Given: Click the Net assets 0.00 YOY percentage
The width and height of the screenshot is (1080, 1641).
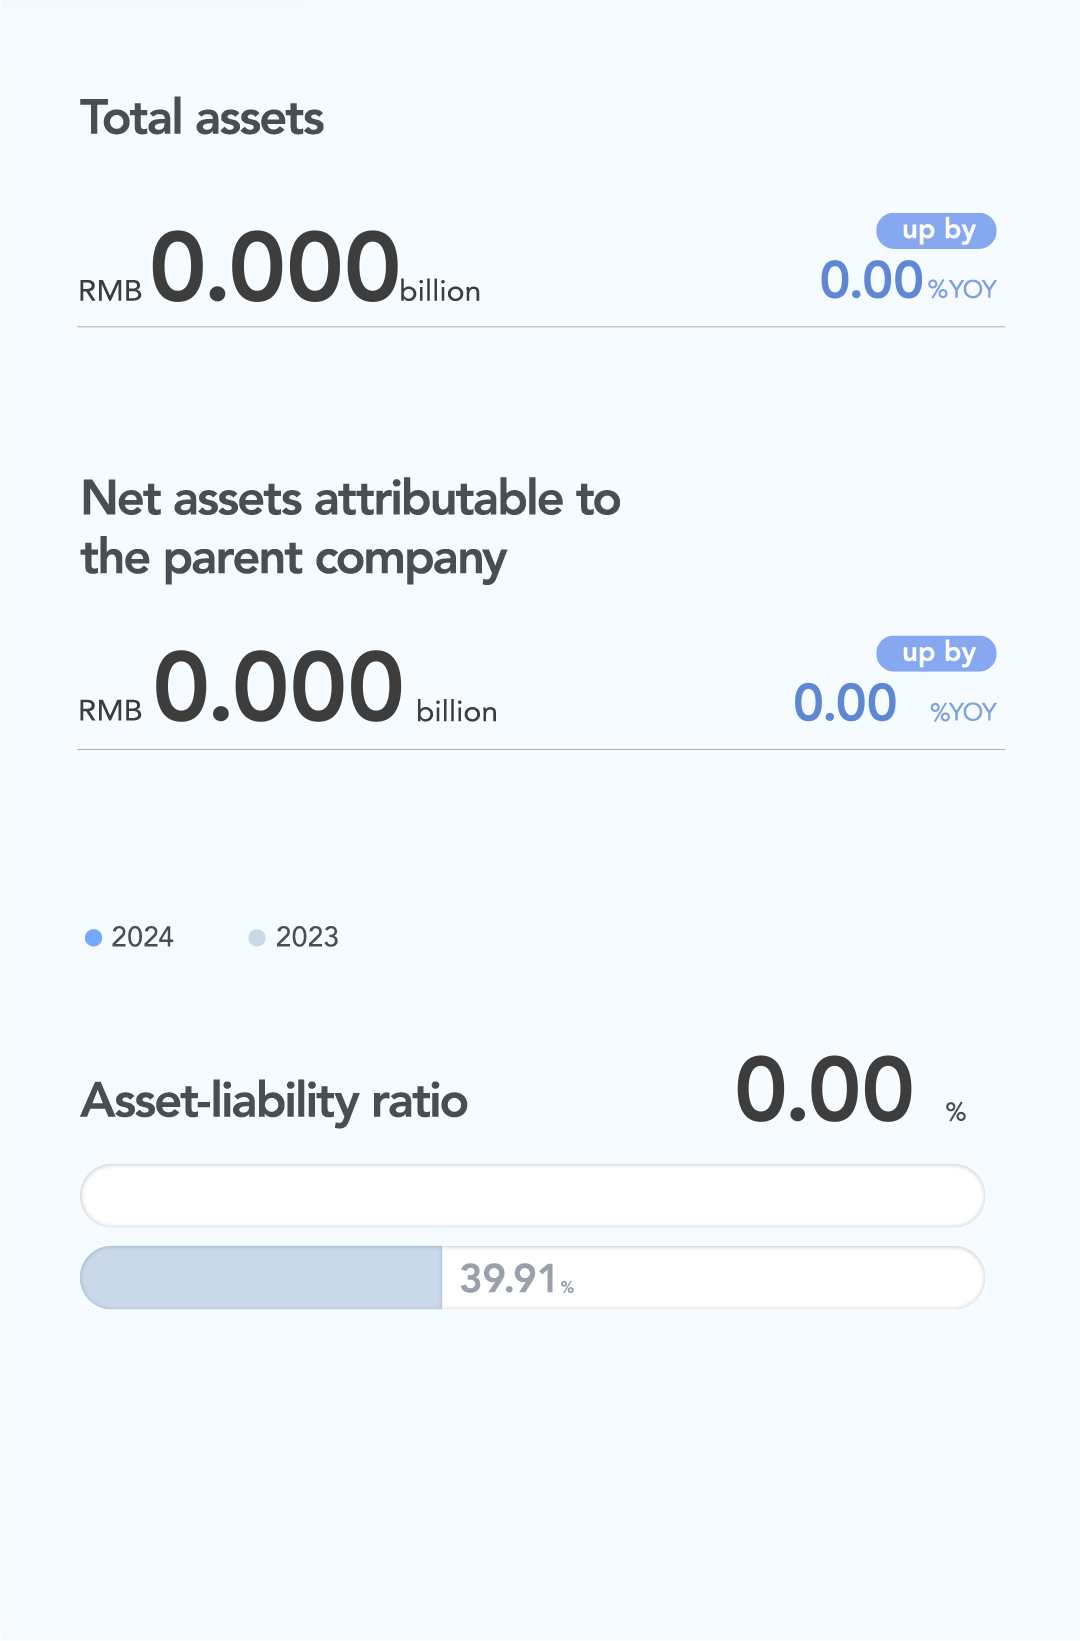Looking at the screenshot, I should point(845,703).
